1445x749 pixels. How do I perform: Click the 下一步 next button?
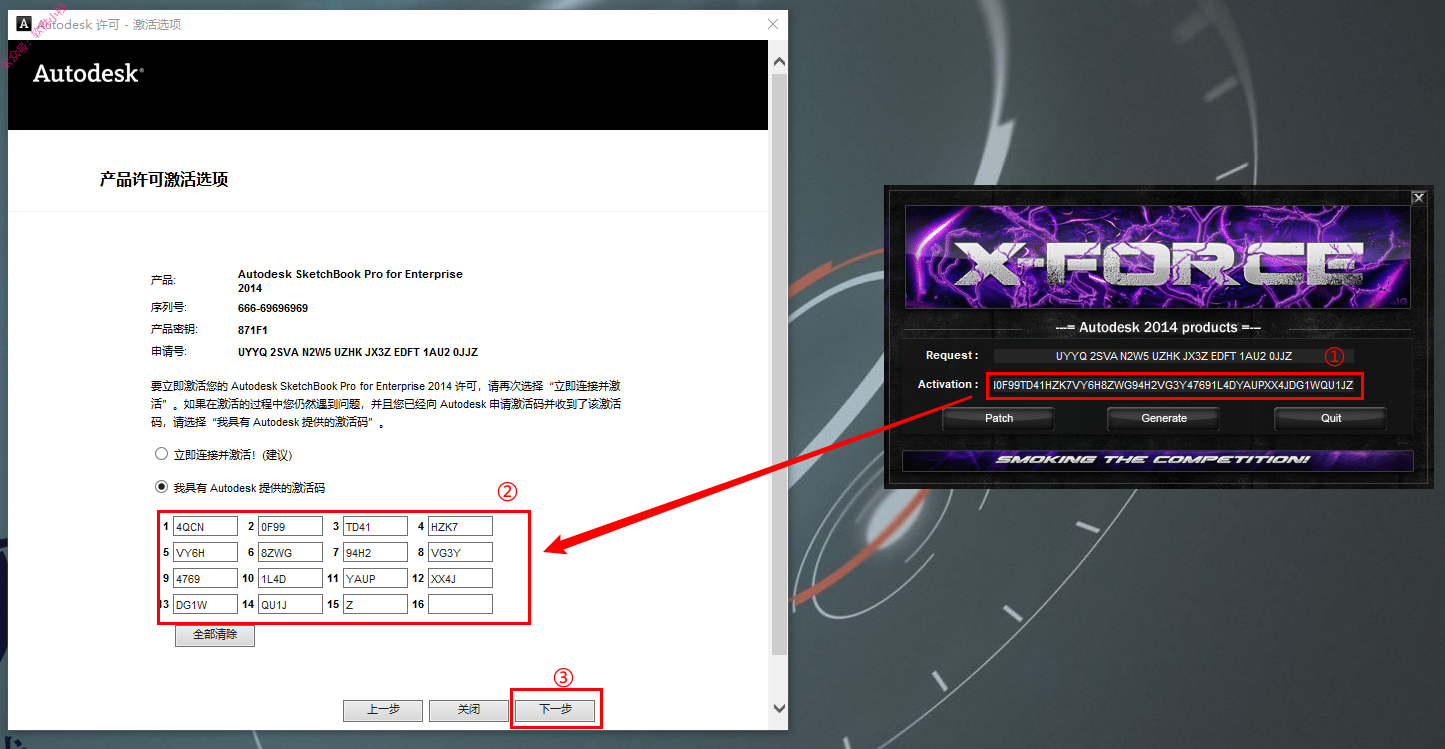[x=555, y=710]
